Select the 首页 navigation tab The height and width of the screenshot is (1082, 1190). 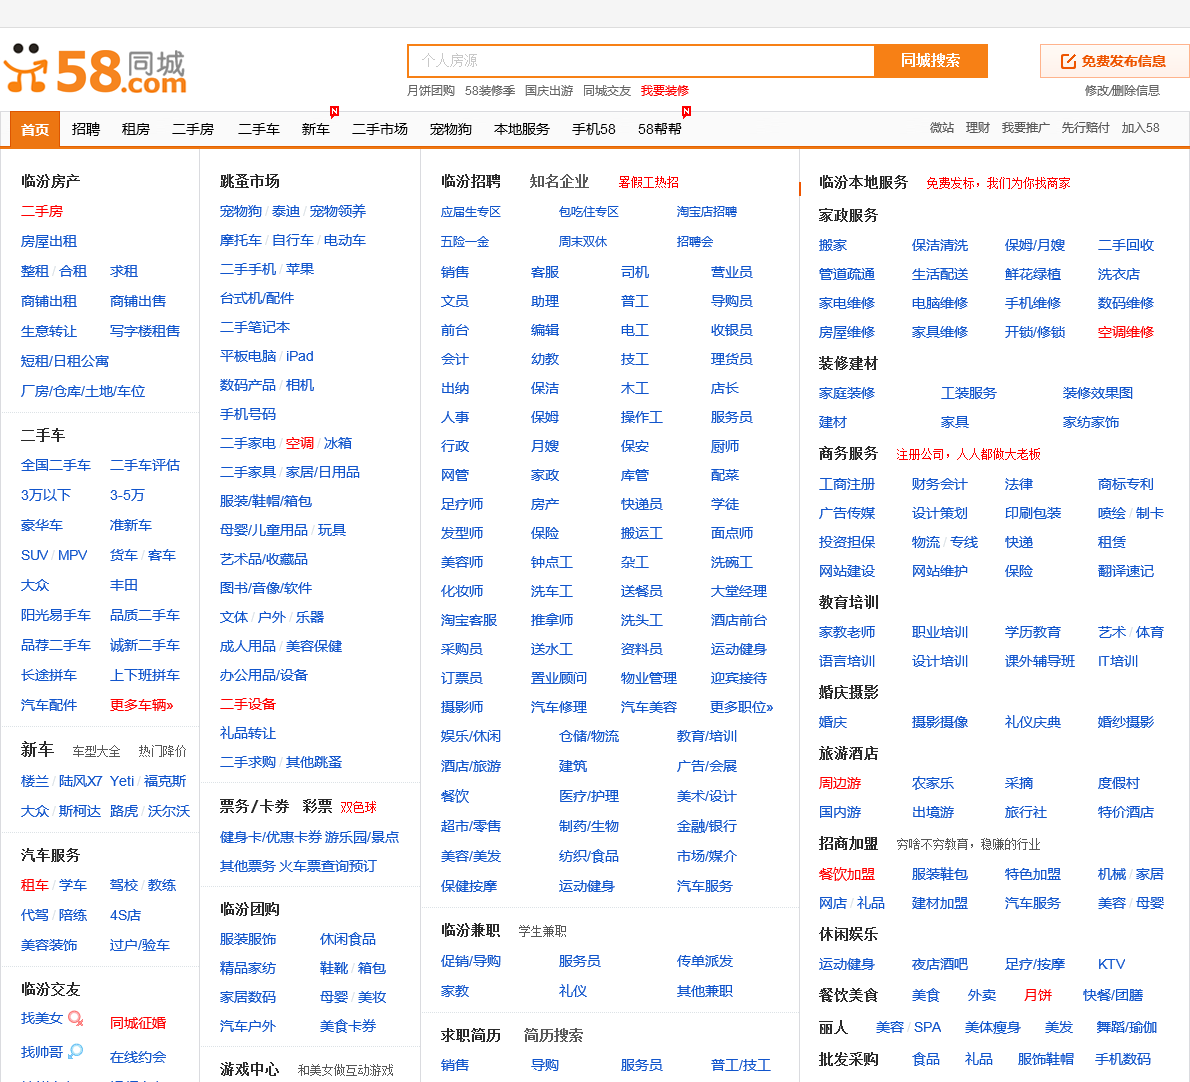pyautogui.click(x=35, y=130)
